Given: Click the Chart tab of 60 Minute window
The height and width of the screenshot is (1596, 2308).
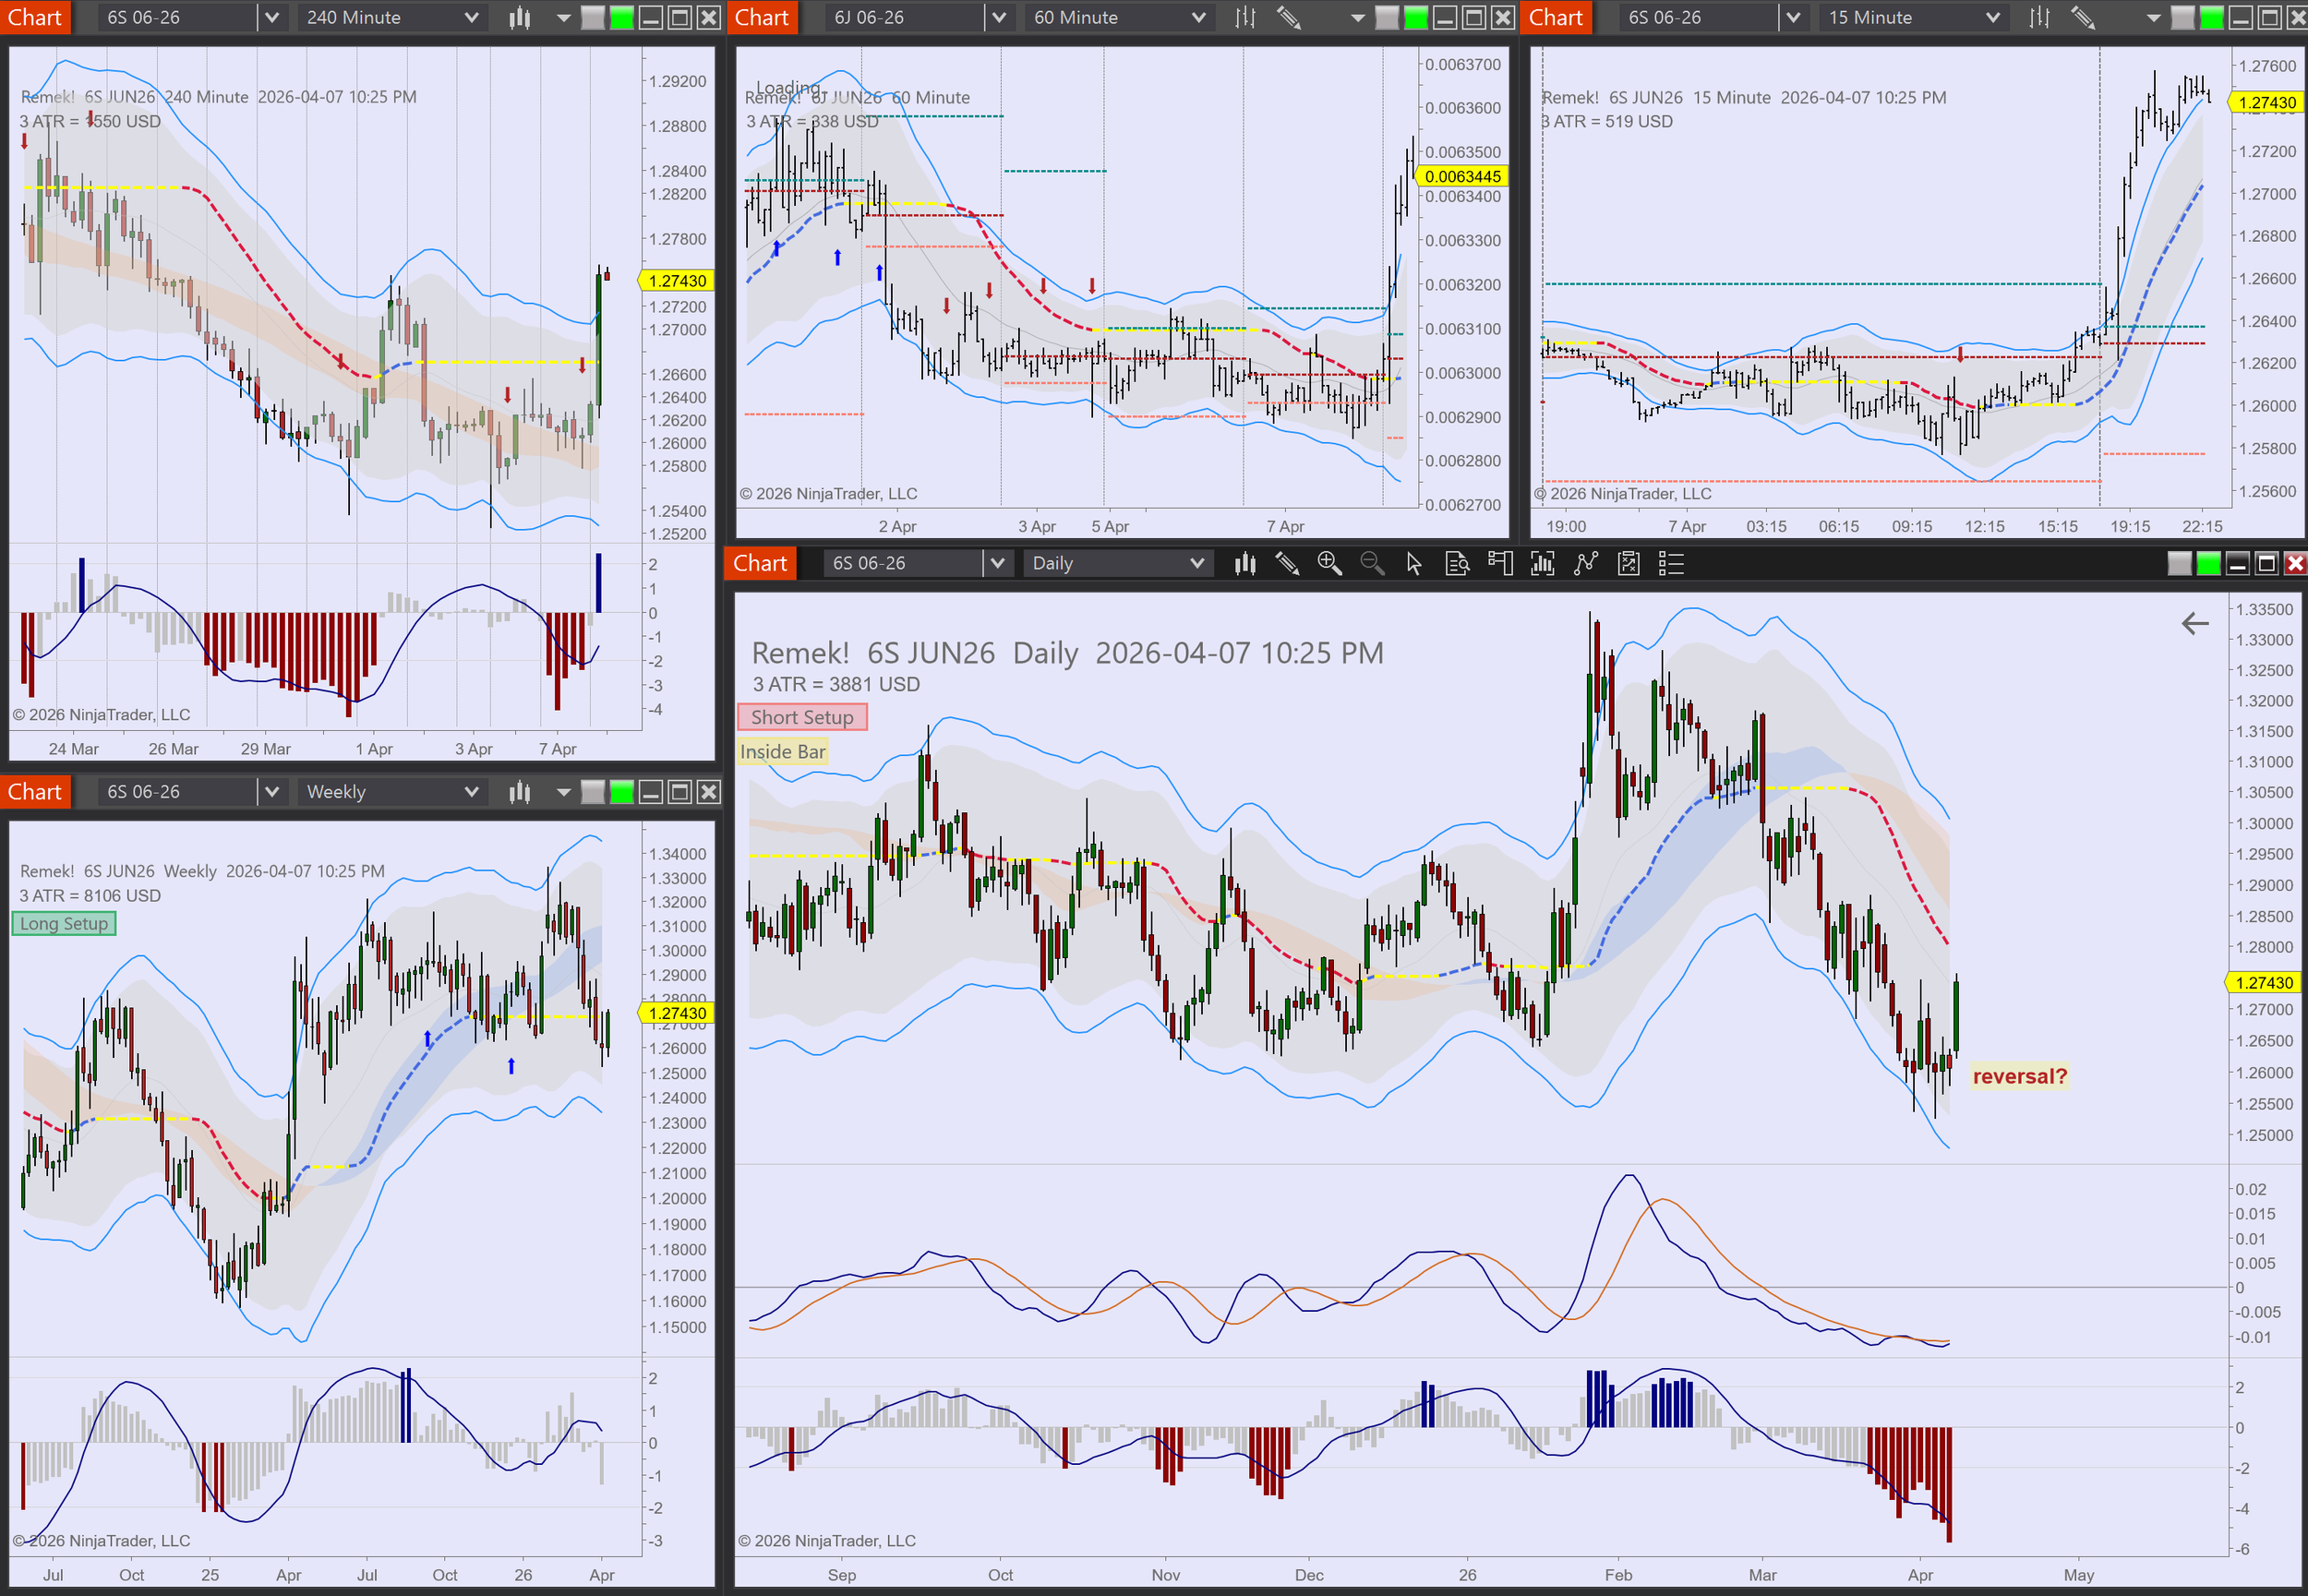Looking at the screenshot, I should pyautogui.click(x=762, y=18).
